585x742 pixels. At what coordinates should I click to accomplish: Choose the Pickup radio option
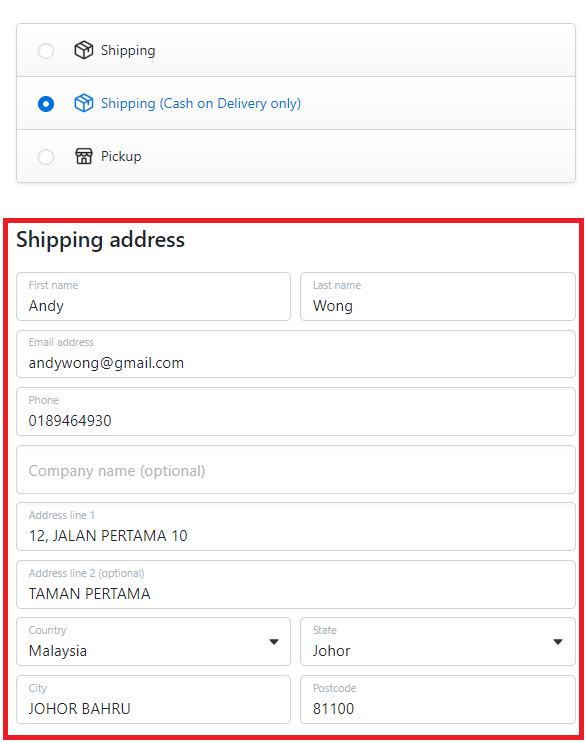point(46,157)
